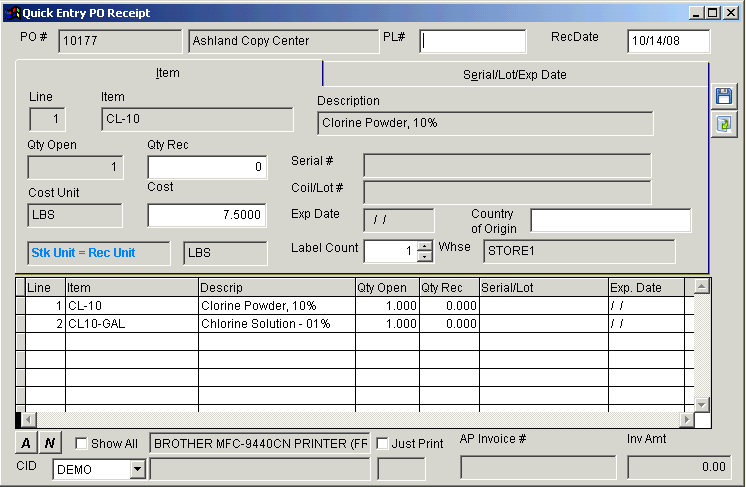
Task: Switch to the Serial/Lot/Exp Date tab
Action: pos(515,74)
